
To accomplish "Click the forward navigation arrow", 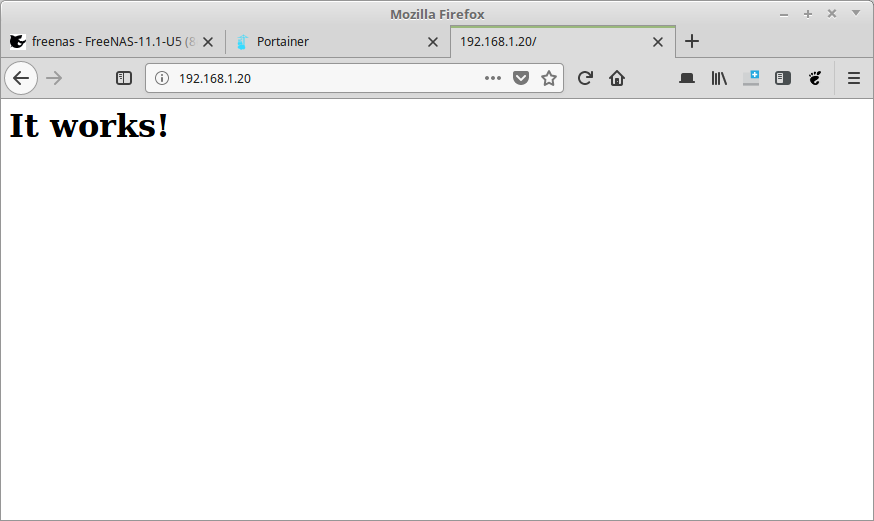I will (54, 78).
